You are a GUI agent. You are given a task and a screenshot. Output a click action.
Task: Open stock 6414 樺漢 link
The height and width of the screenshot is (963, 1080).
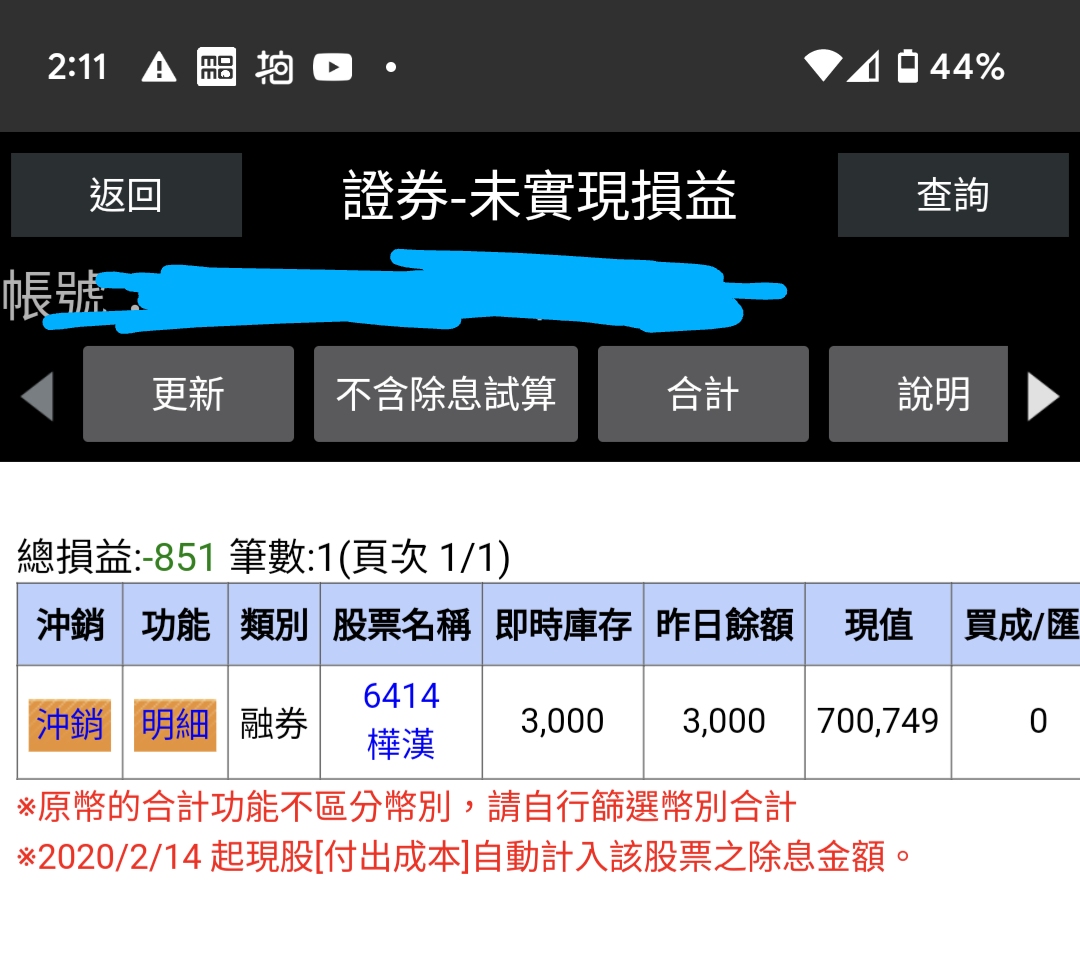401,719
